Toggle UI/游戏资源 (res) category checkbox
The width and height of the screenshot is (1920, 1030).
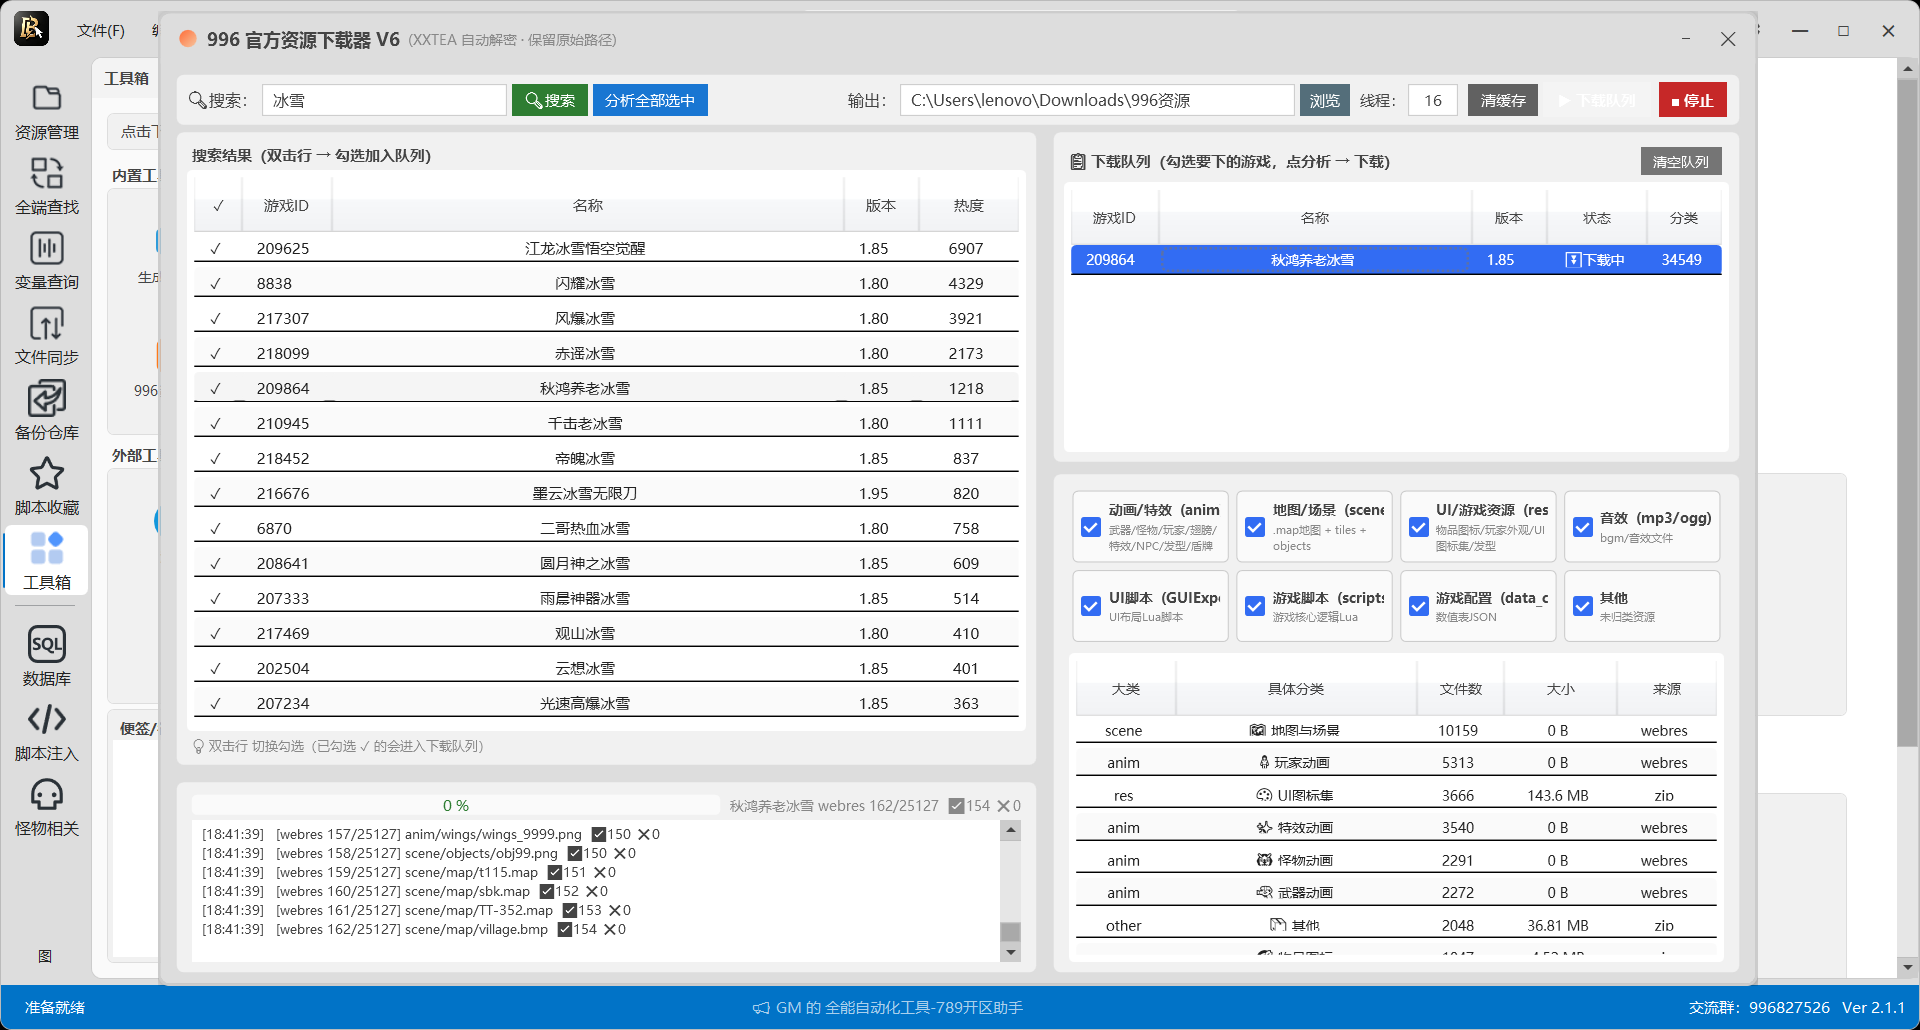tap(1419, 527)
